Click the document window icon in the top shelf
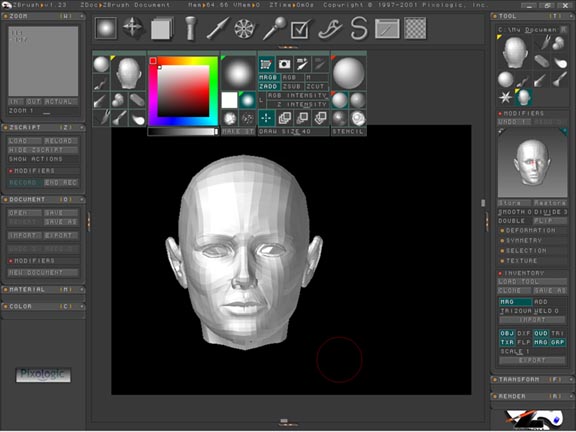Image resolution: width=576 pixels, height=432 pixels. [x=387, y=28]
